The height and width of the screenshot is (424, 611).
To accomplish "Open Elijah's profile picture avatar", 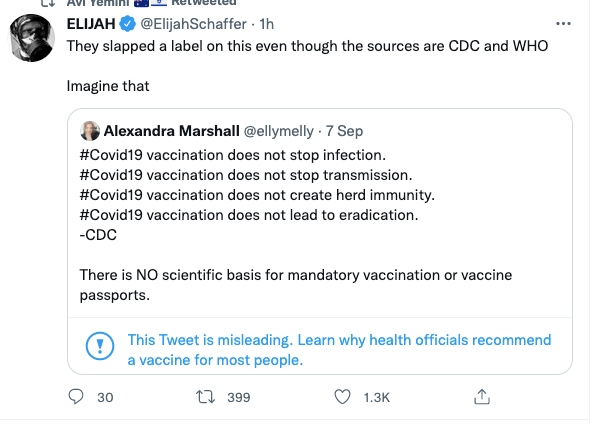I will click(x=33, y=41).
